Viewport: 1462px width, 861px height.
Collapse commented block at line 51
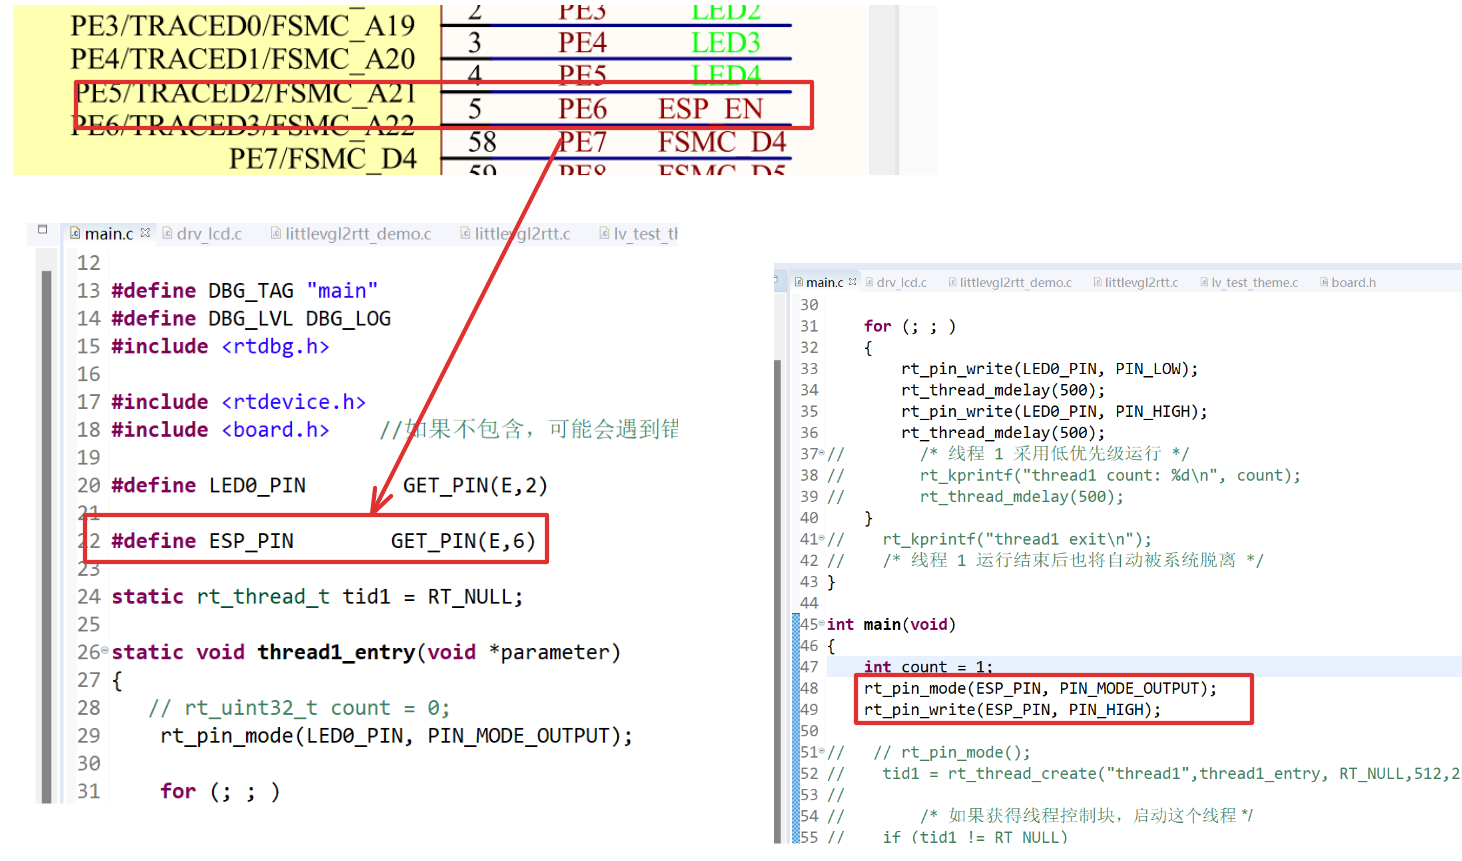click(822, 752)
